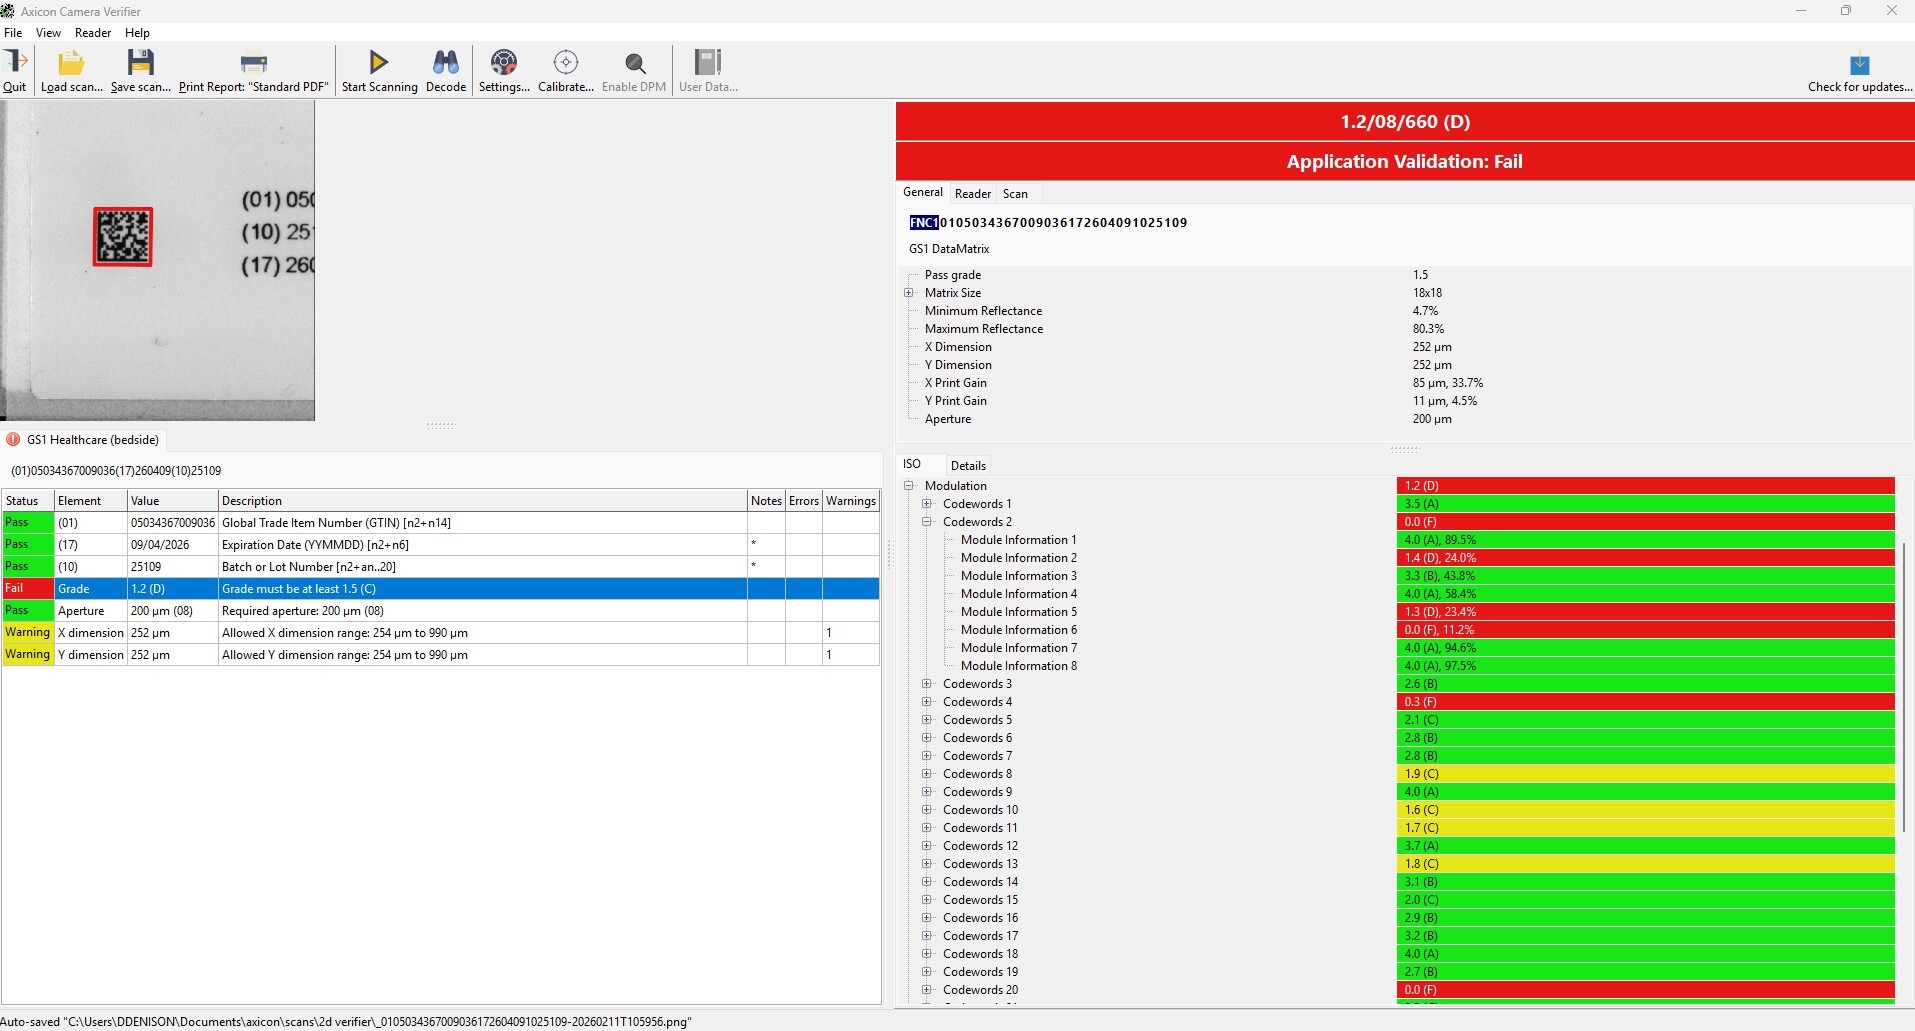Select the GS1 Healthcare (bedside) tab
The height and width of the screenshot is (1031, 1915).
(x=92, y=440)
